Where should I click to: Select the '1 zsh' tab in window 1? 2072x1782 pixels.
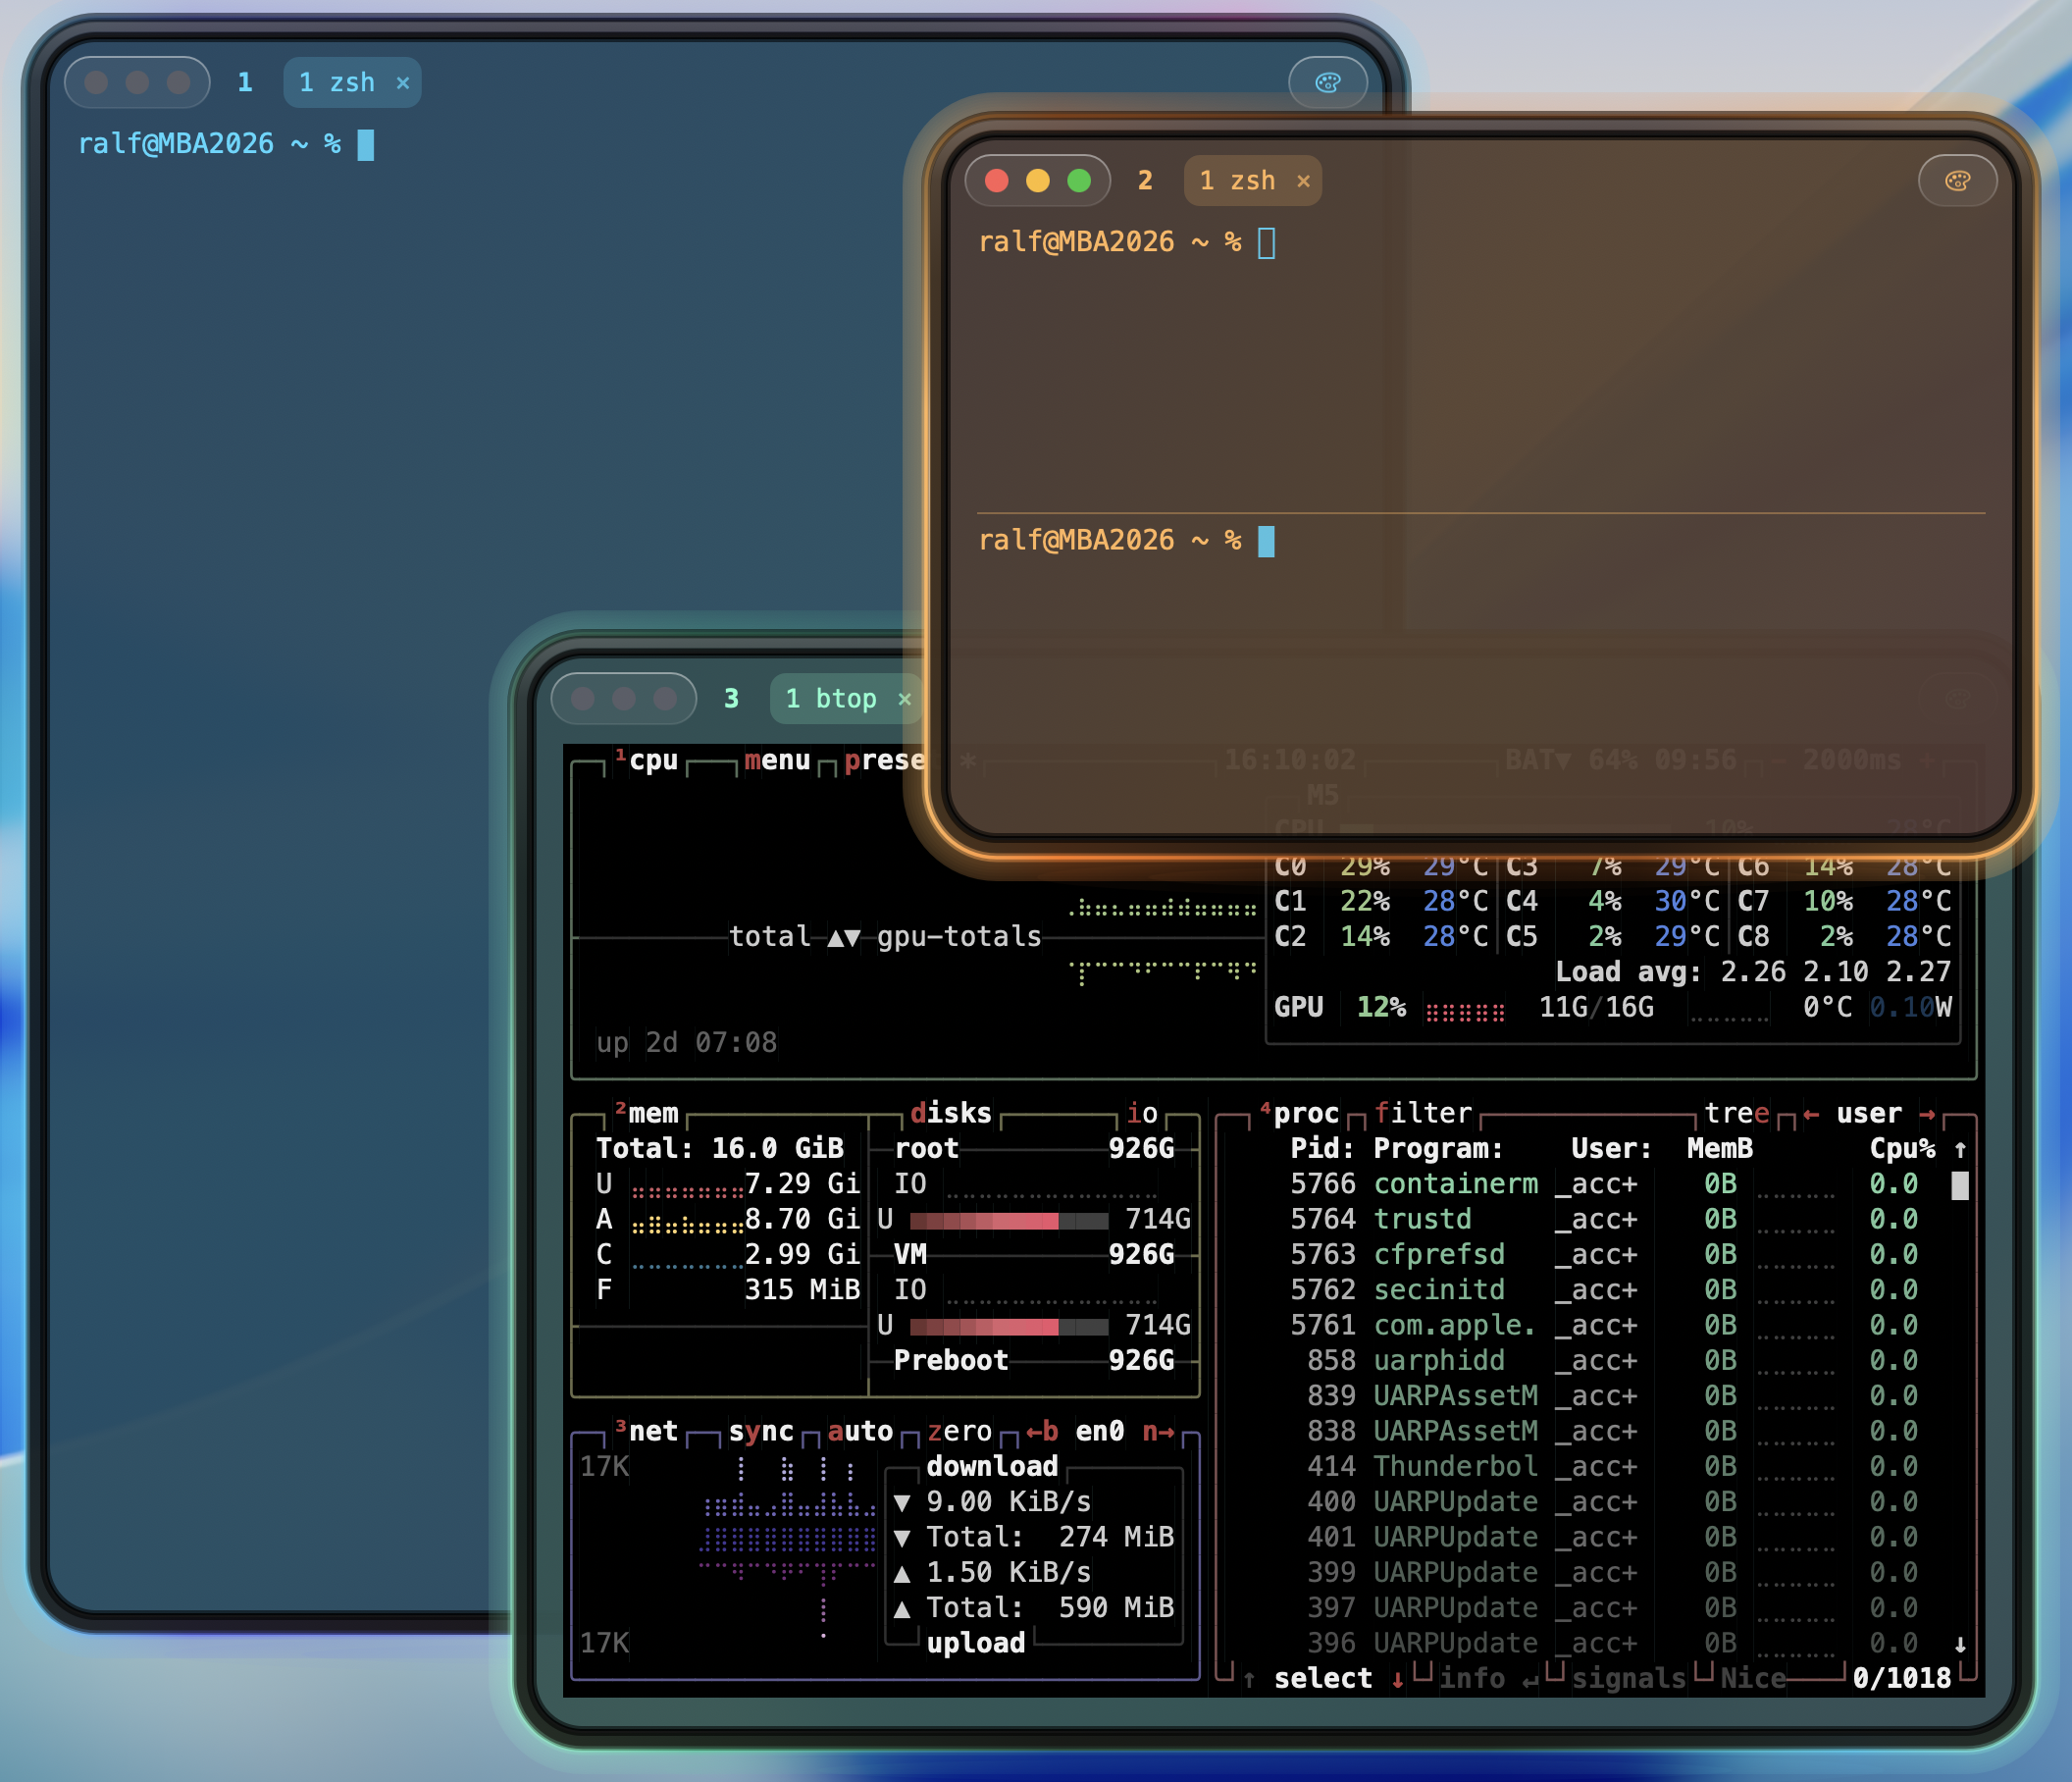[x=352, y=82]
